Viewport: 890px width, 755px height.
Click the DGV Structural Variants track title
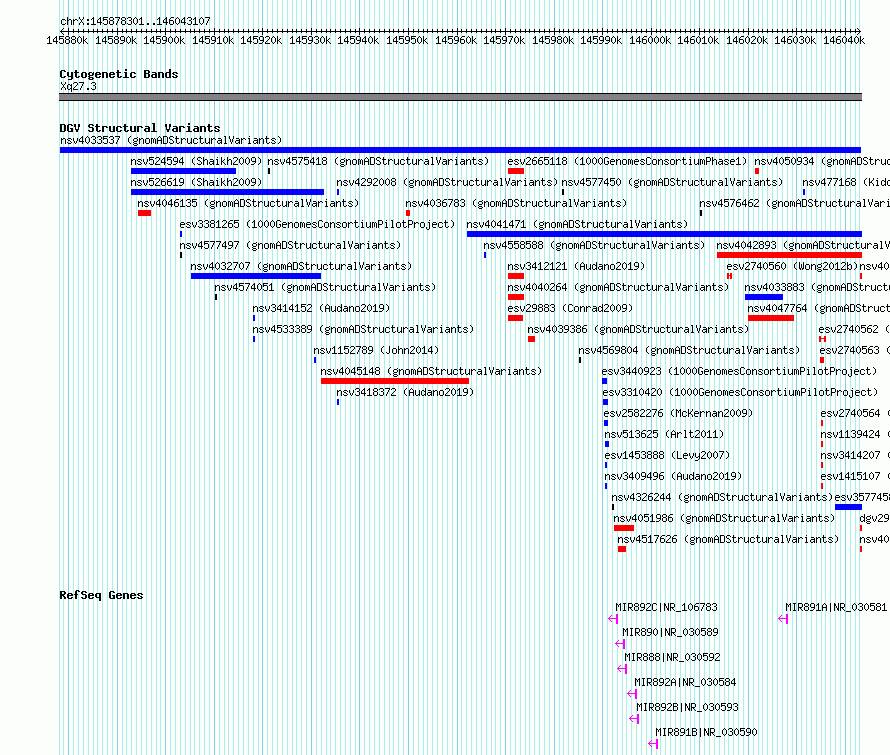click(x=140, y=128)
